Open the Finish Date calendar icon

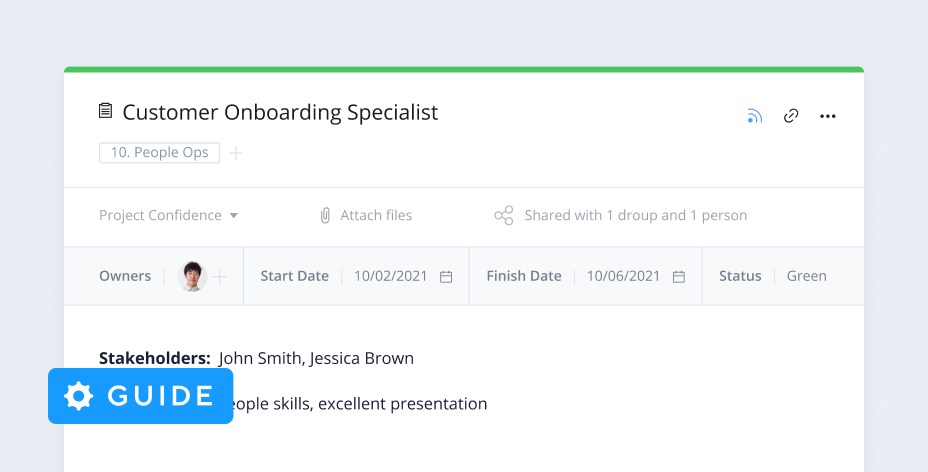679,276
